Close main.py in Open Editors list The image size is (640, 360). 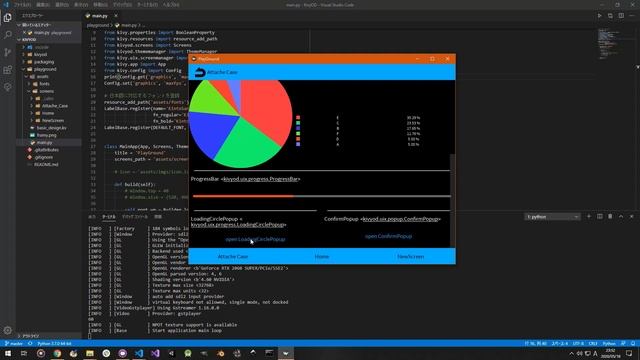[x=24, y=32]
